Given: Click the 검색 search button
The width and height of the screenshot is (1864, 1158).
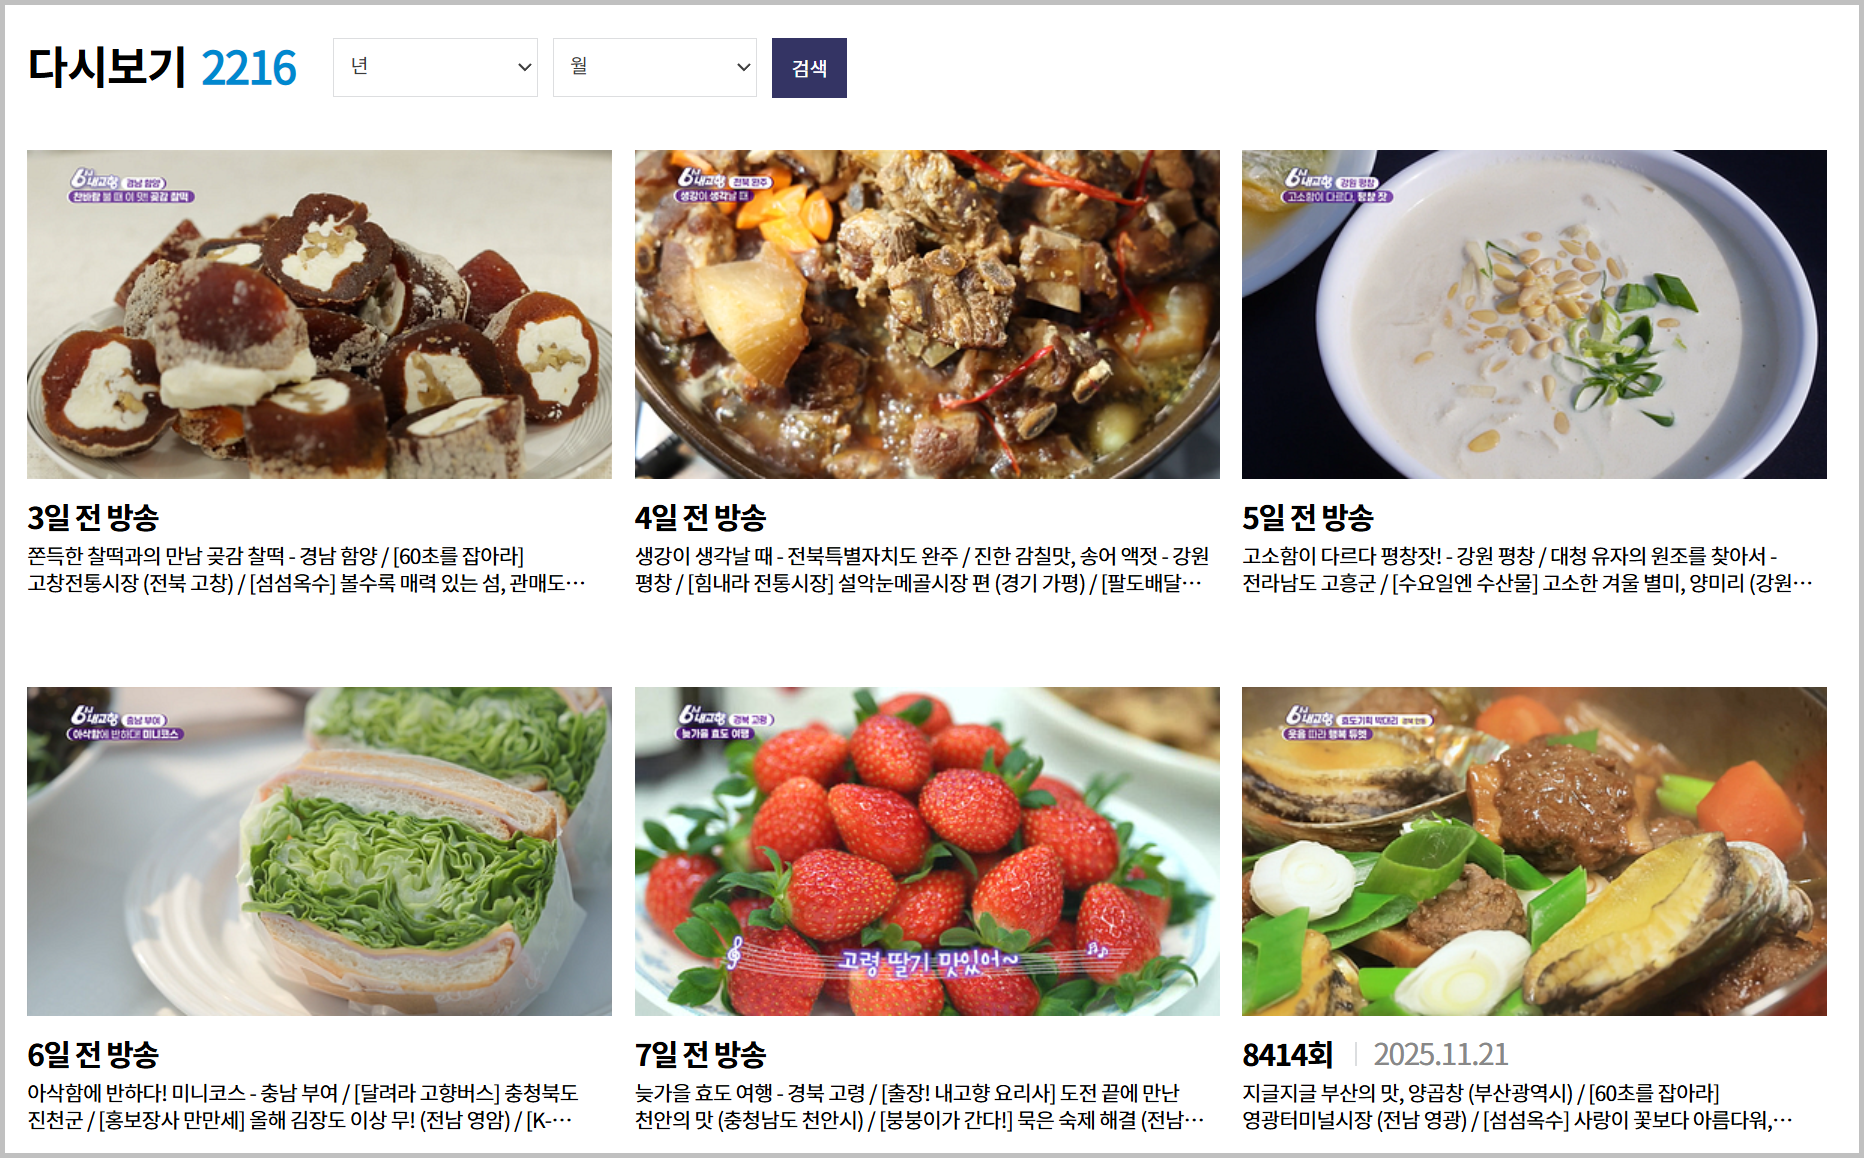Looking at the screenshot, I should [x=809, y=68].
